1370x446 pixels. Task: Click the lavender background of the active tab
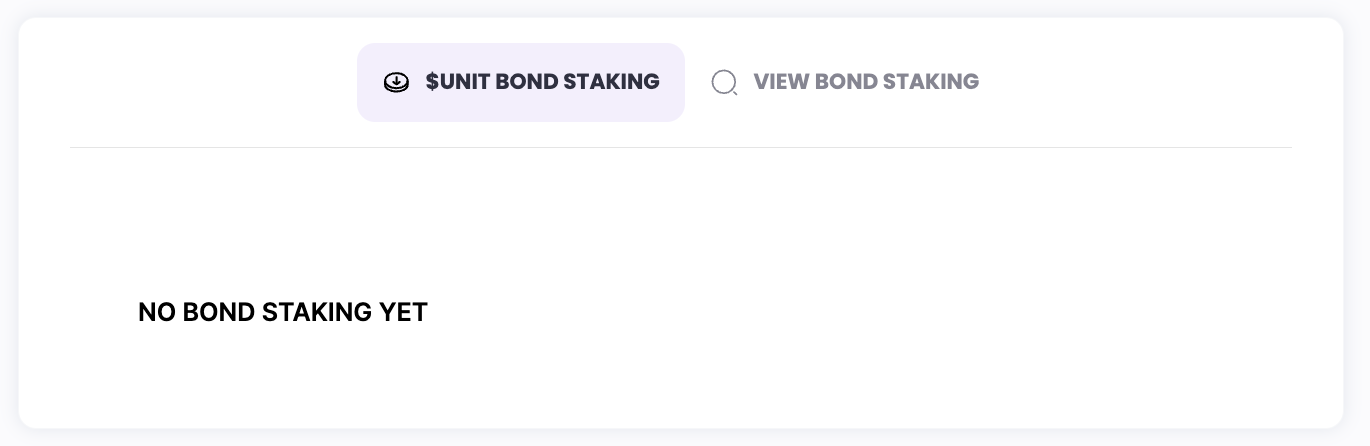pos(520,108)
